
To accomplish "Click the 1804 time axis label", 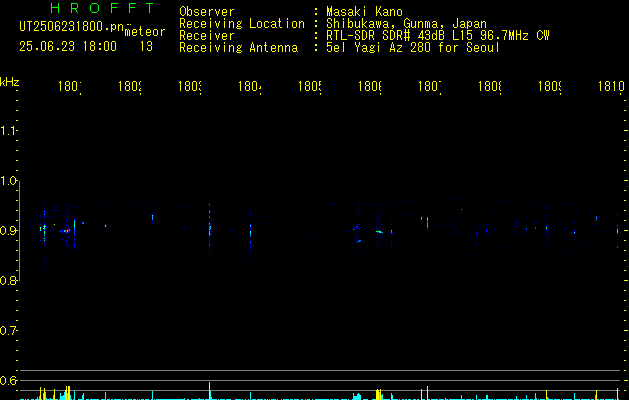I will click(x=250, y=86).
